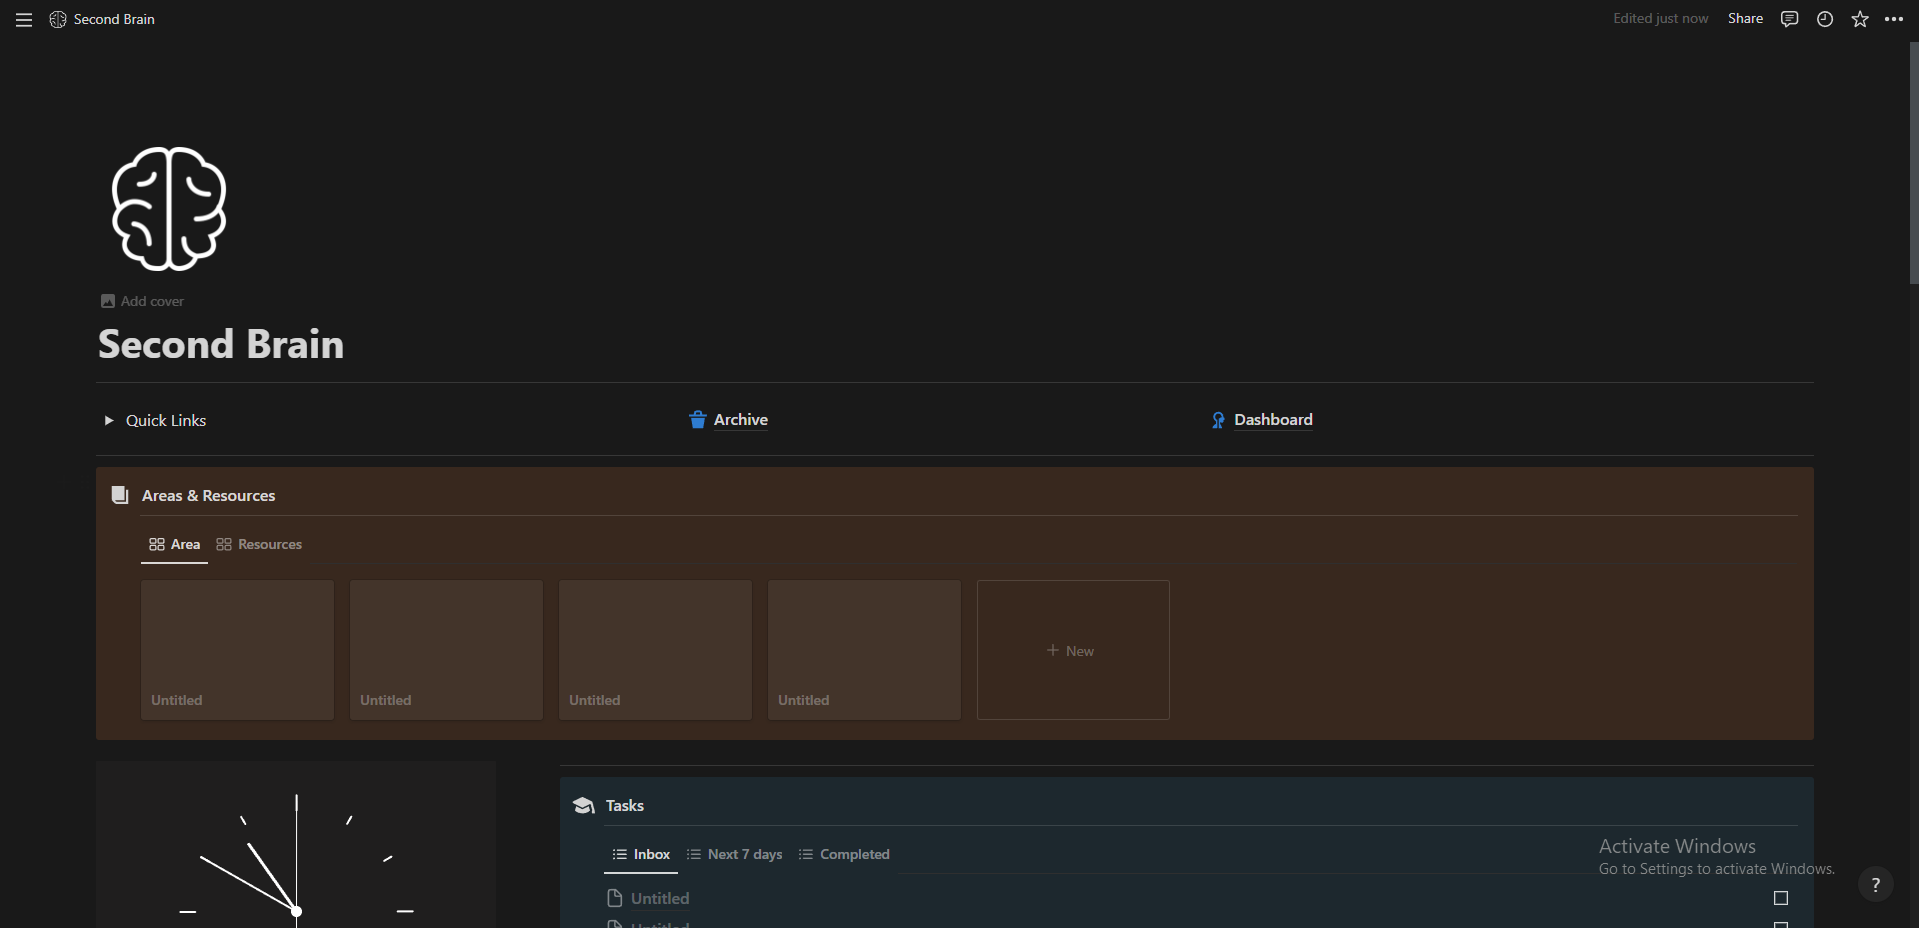The width and height of the screenshot is (1919, 928).
Task: Open the three-dot page options menu
Action: click(1894, 19)
